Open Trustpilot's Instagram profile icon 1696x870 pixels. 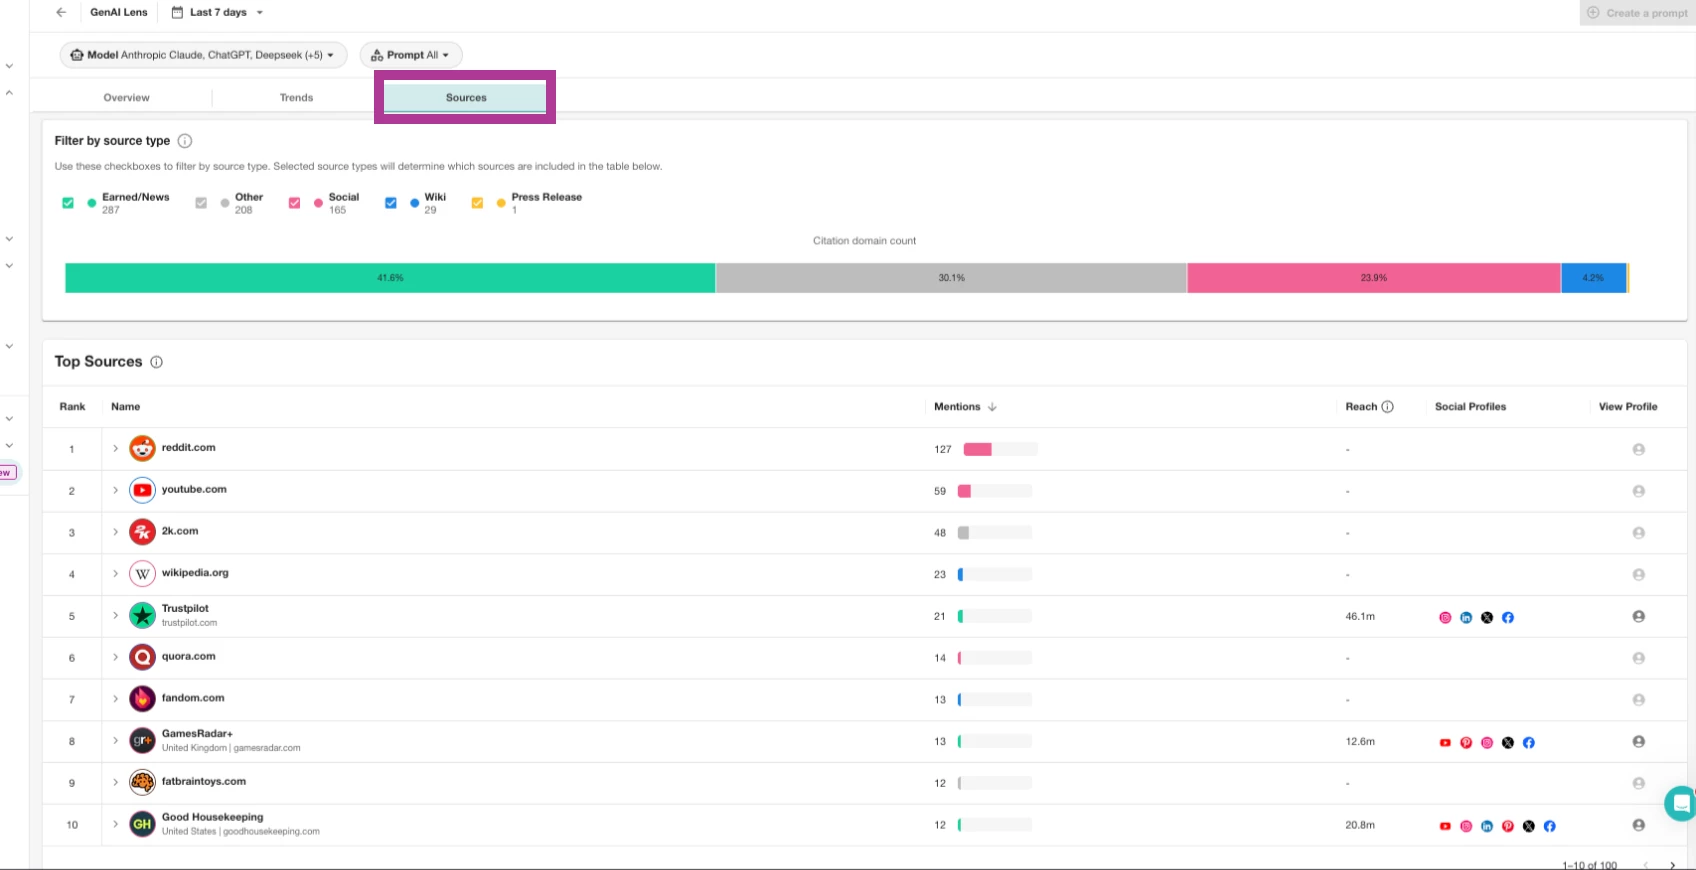pos(1445,618)
